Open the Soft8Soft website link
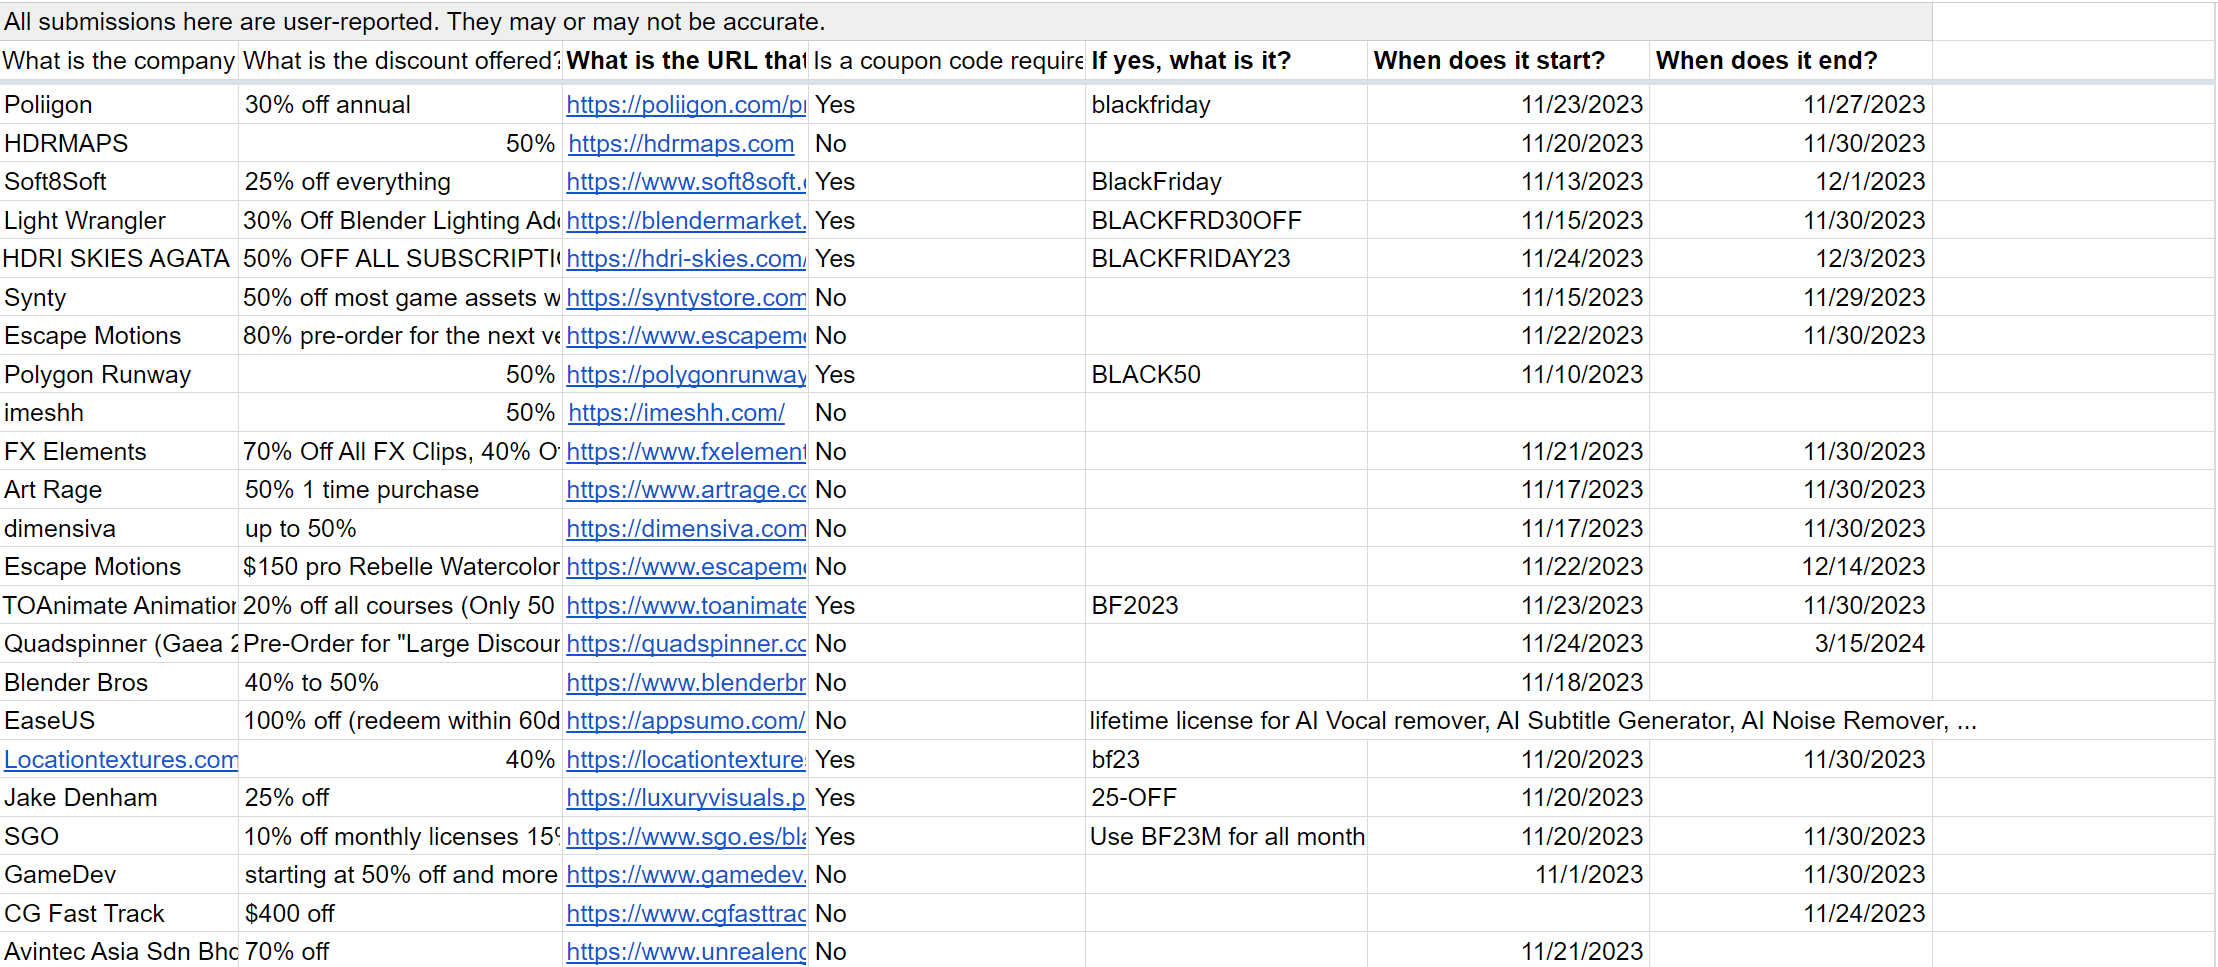Viewport: 2218px width, 967px height. click(685, 182)
